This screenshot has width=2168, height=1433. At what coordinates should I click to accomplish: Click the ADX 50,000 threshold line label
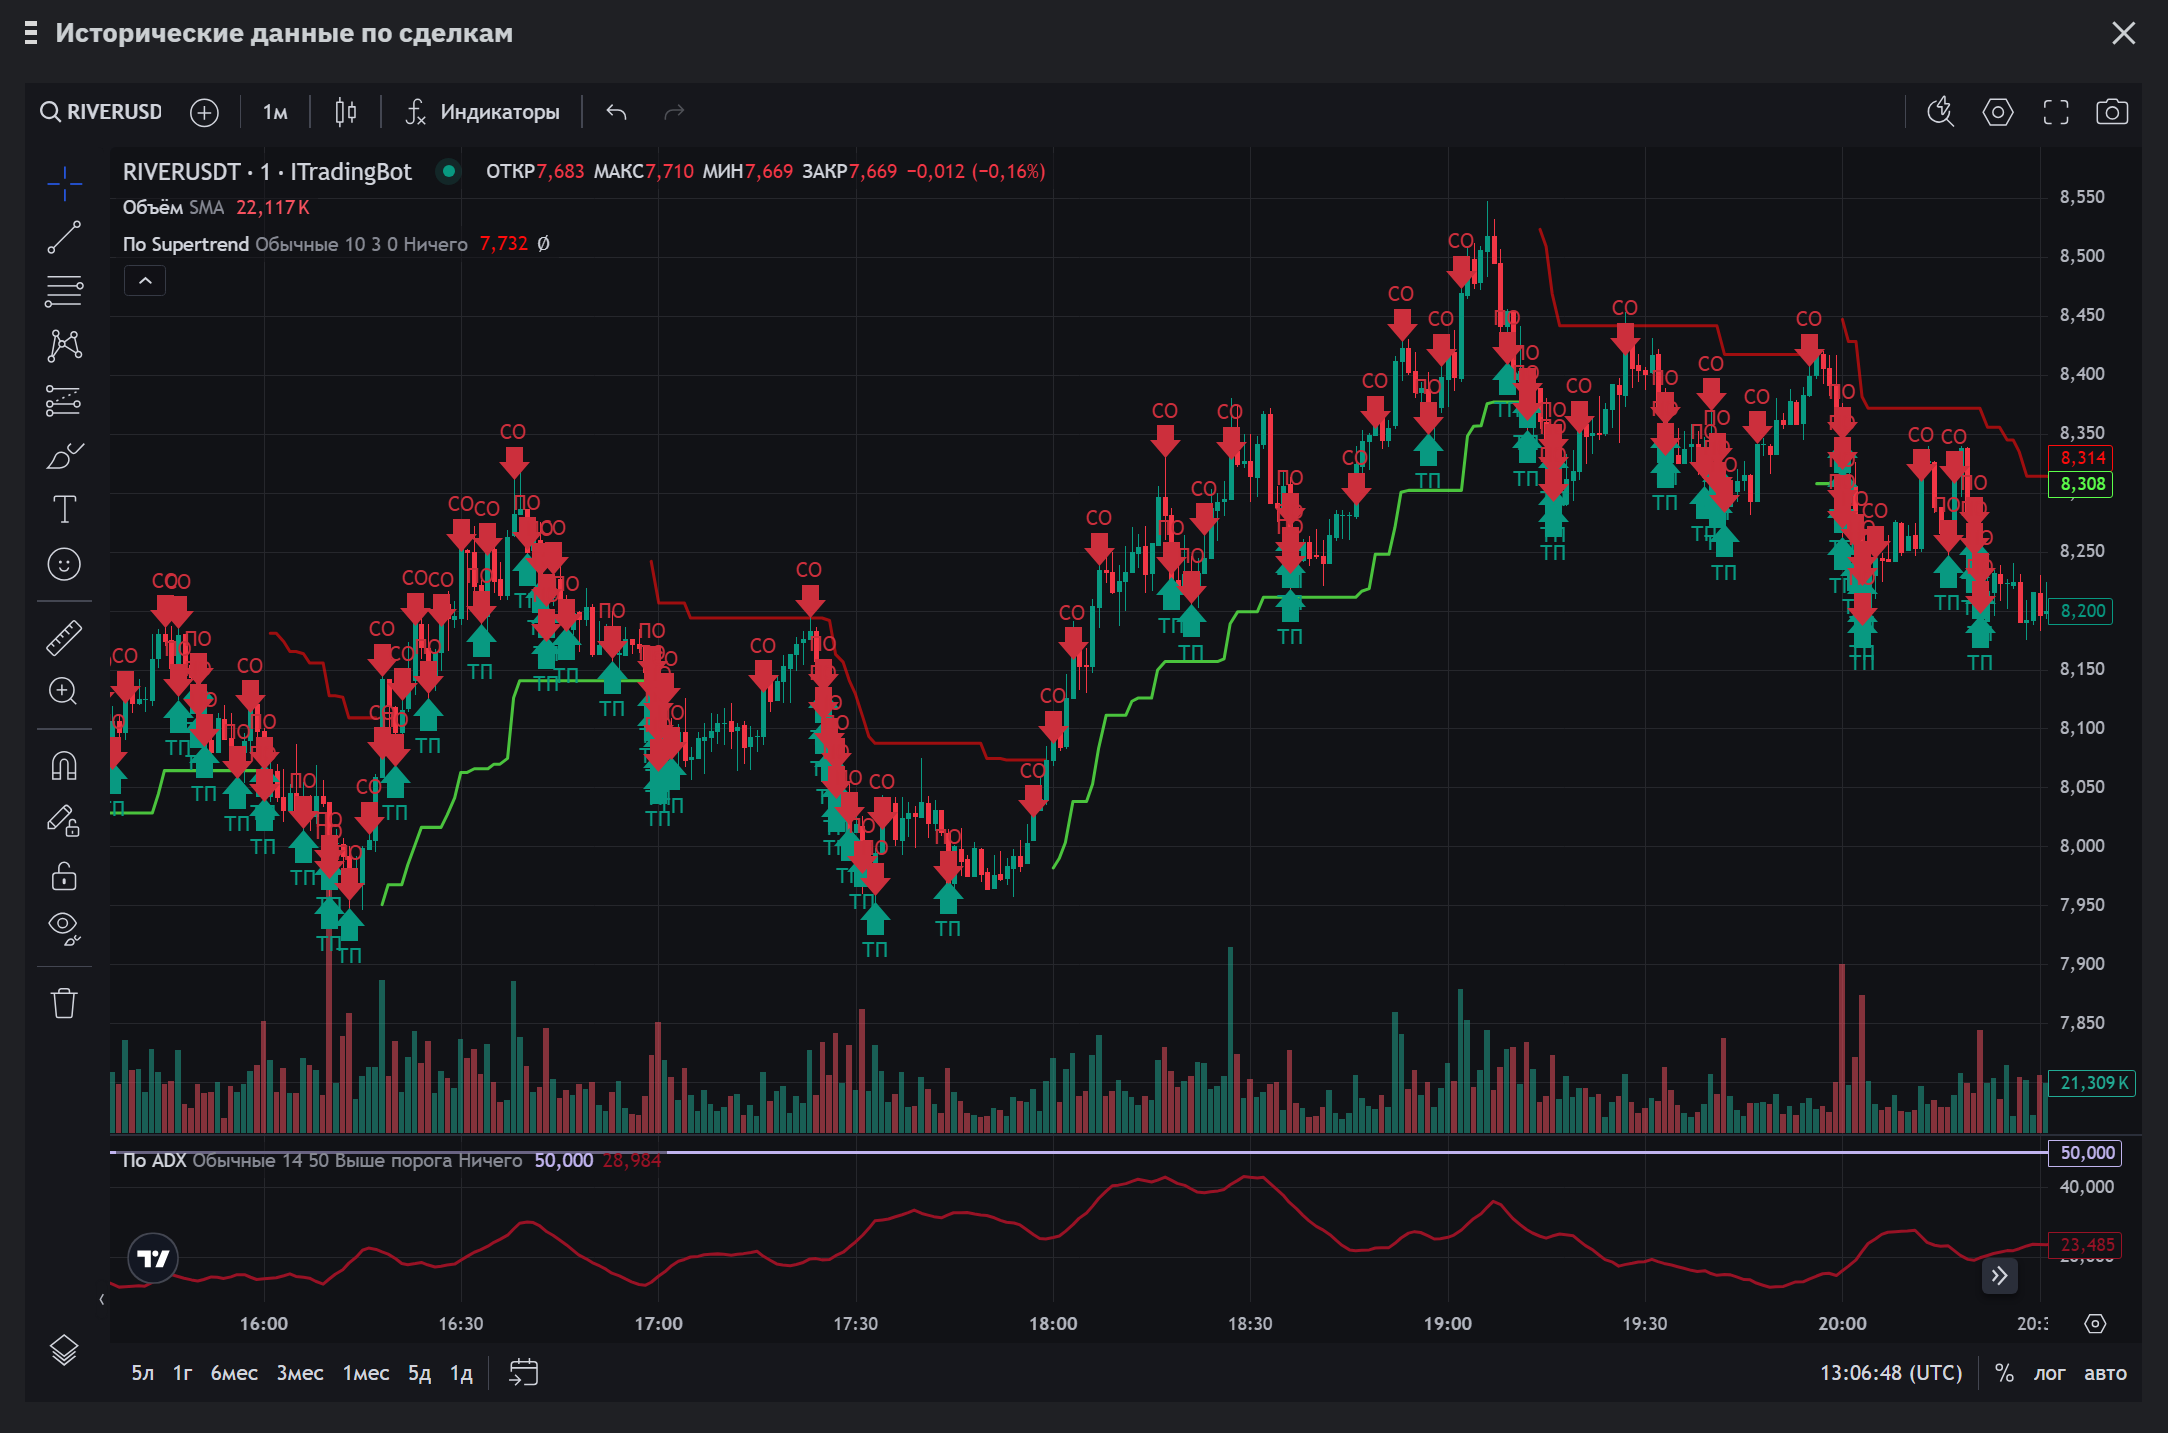coord(2085,1153)
